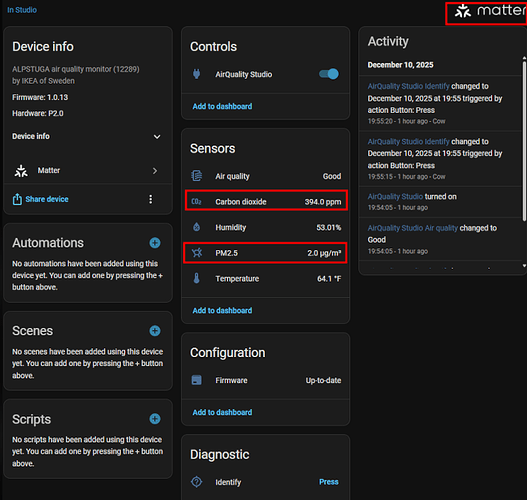Add a new scene with plus button
This screenshot has height=500, width=527.
tap(155, 331)
